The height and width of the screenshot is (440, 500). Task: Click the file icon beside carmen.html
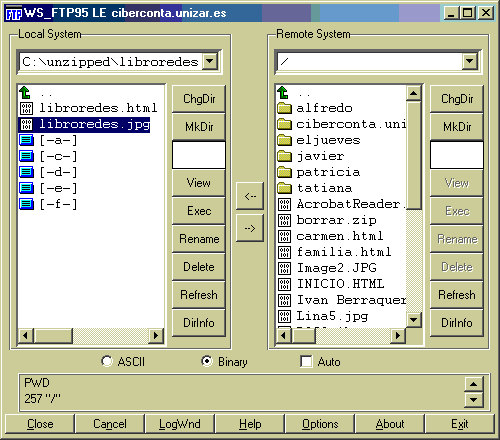pyautogui.click(x=284, y=236)
